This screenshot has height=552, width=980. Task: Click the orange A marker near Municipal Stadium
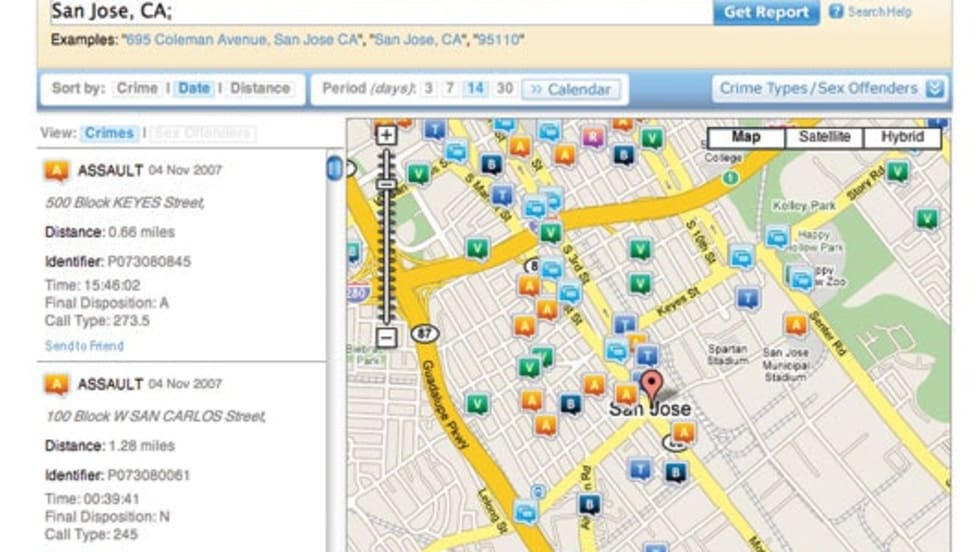click(x=795, y=325)
